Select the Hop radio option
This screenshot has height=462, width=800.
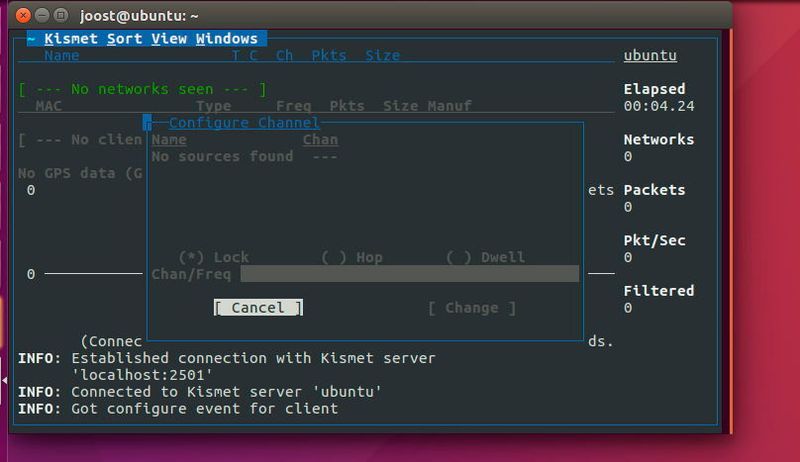tap(352, 257)
